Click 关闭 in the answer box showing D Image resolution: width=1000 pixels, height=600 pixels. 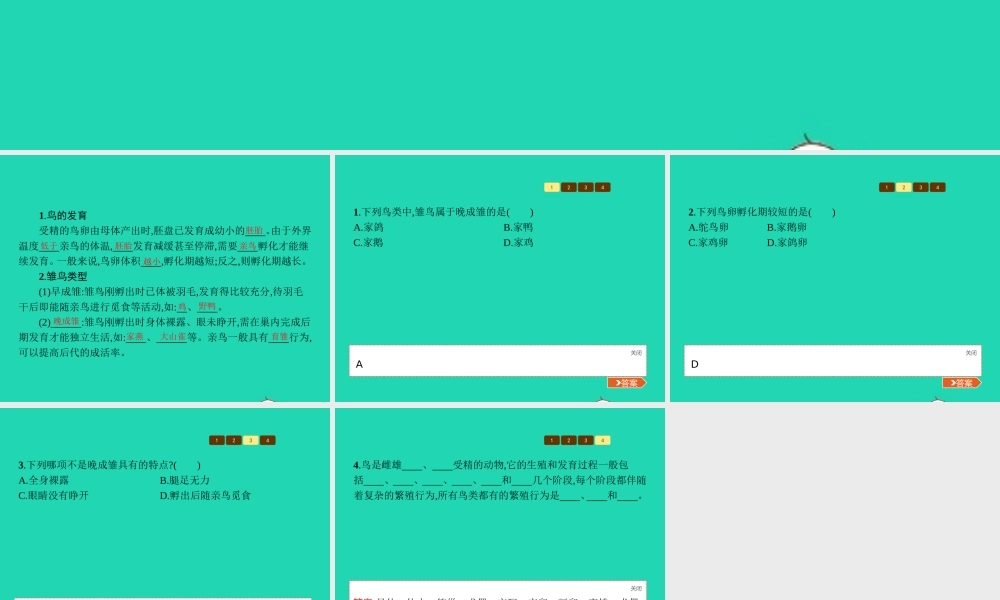pos(971,353)
